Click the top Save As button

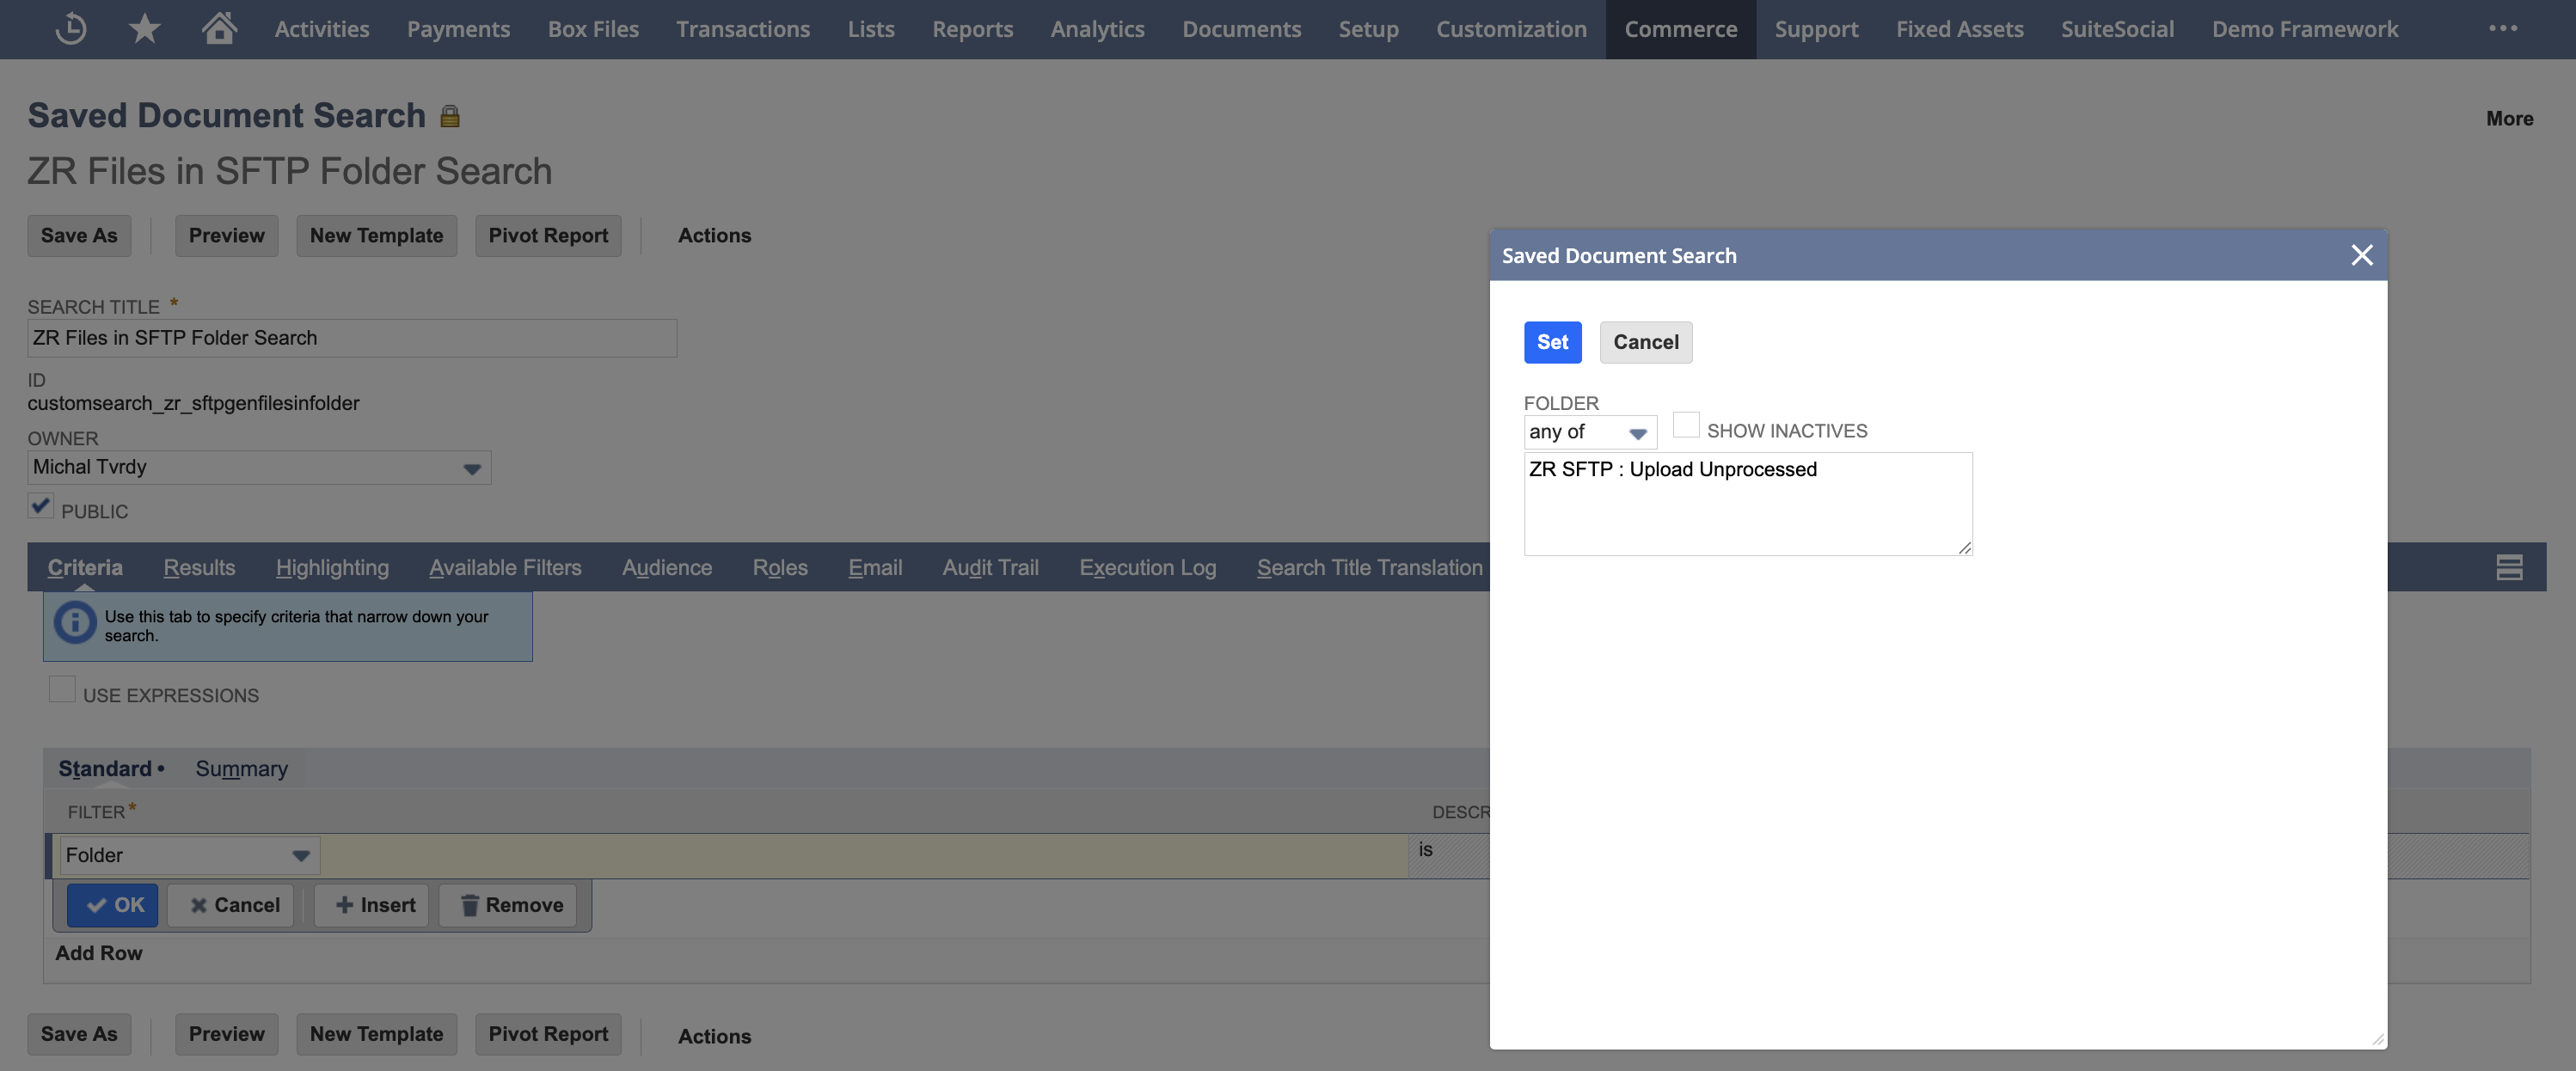tap(79, 235)
